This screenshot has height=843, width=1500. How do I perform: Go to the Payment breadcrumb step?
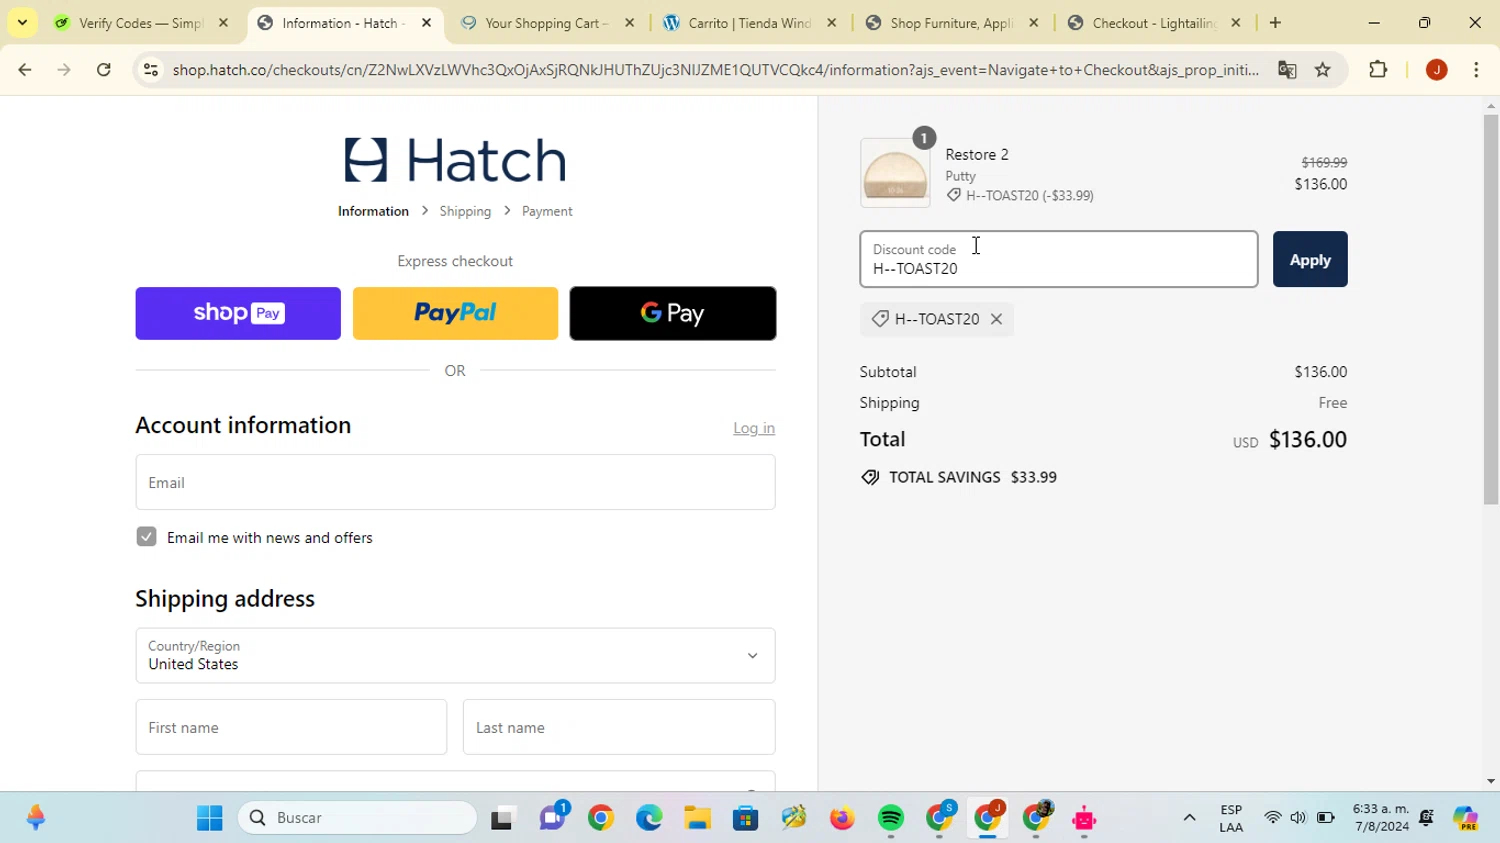click(547, 211)
